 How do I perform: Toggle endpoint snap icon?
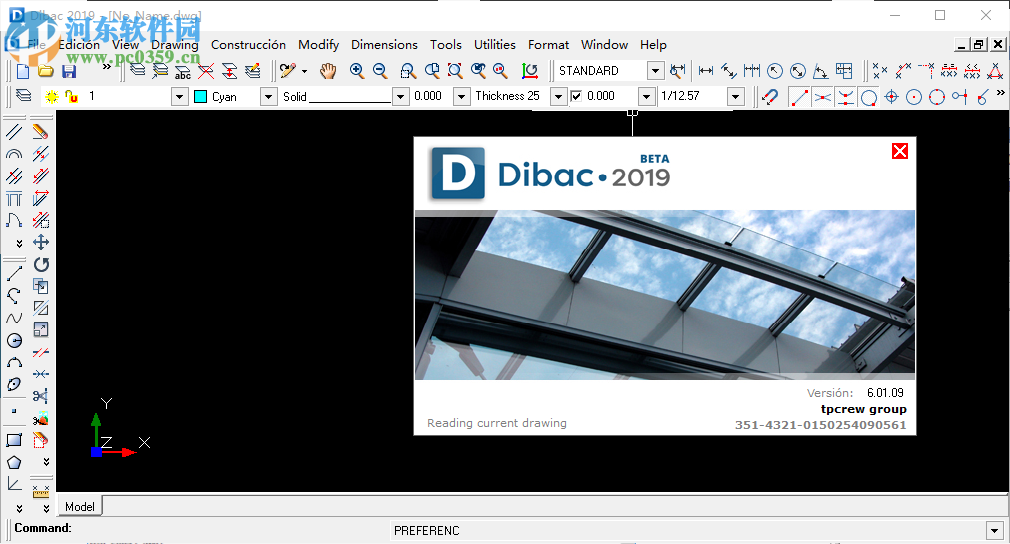click(799, 97)
